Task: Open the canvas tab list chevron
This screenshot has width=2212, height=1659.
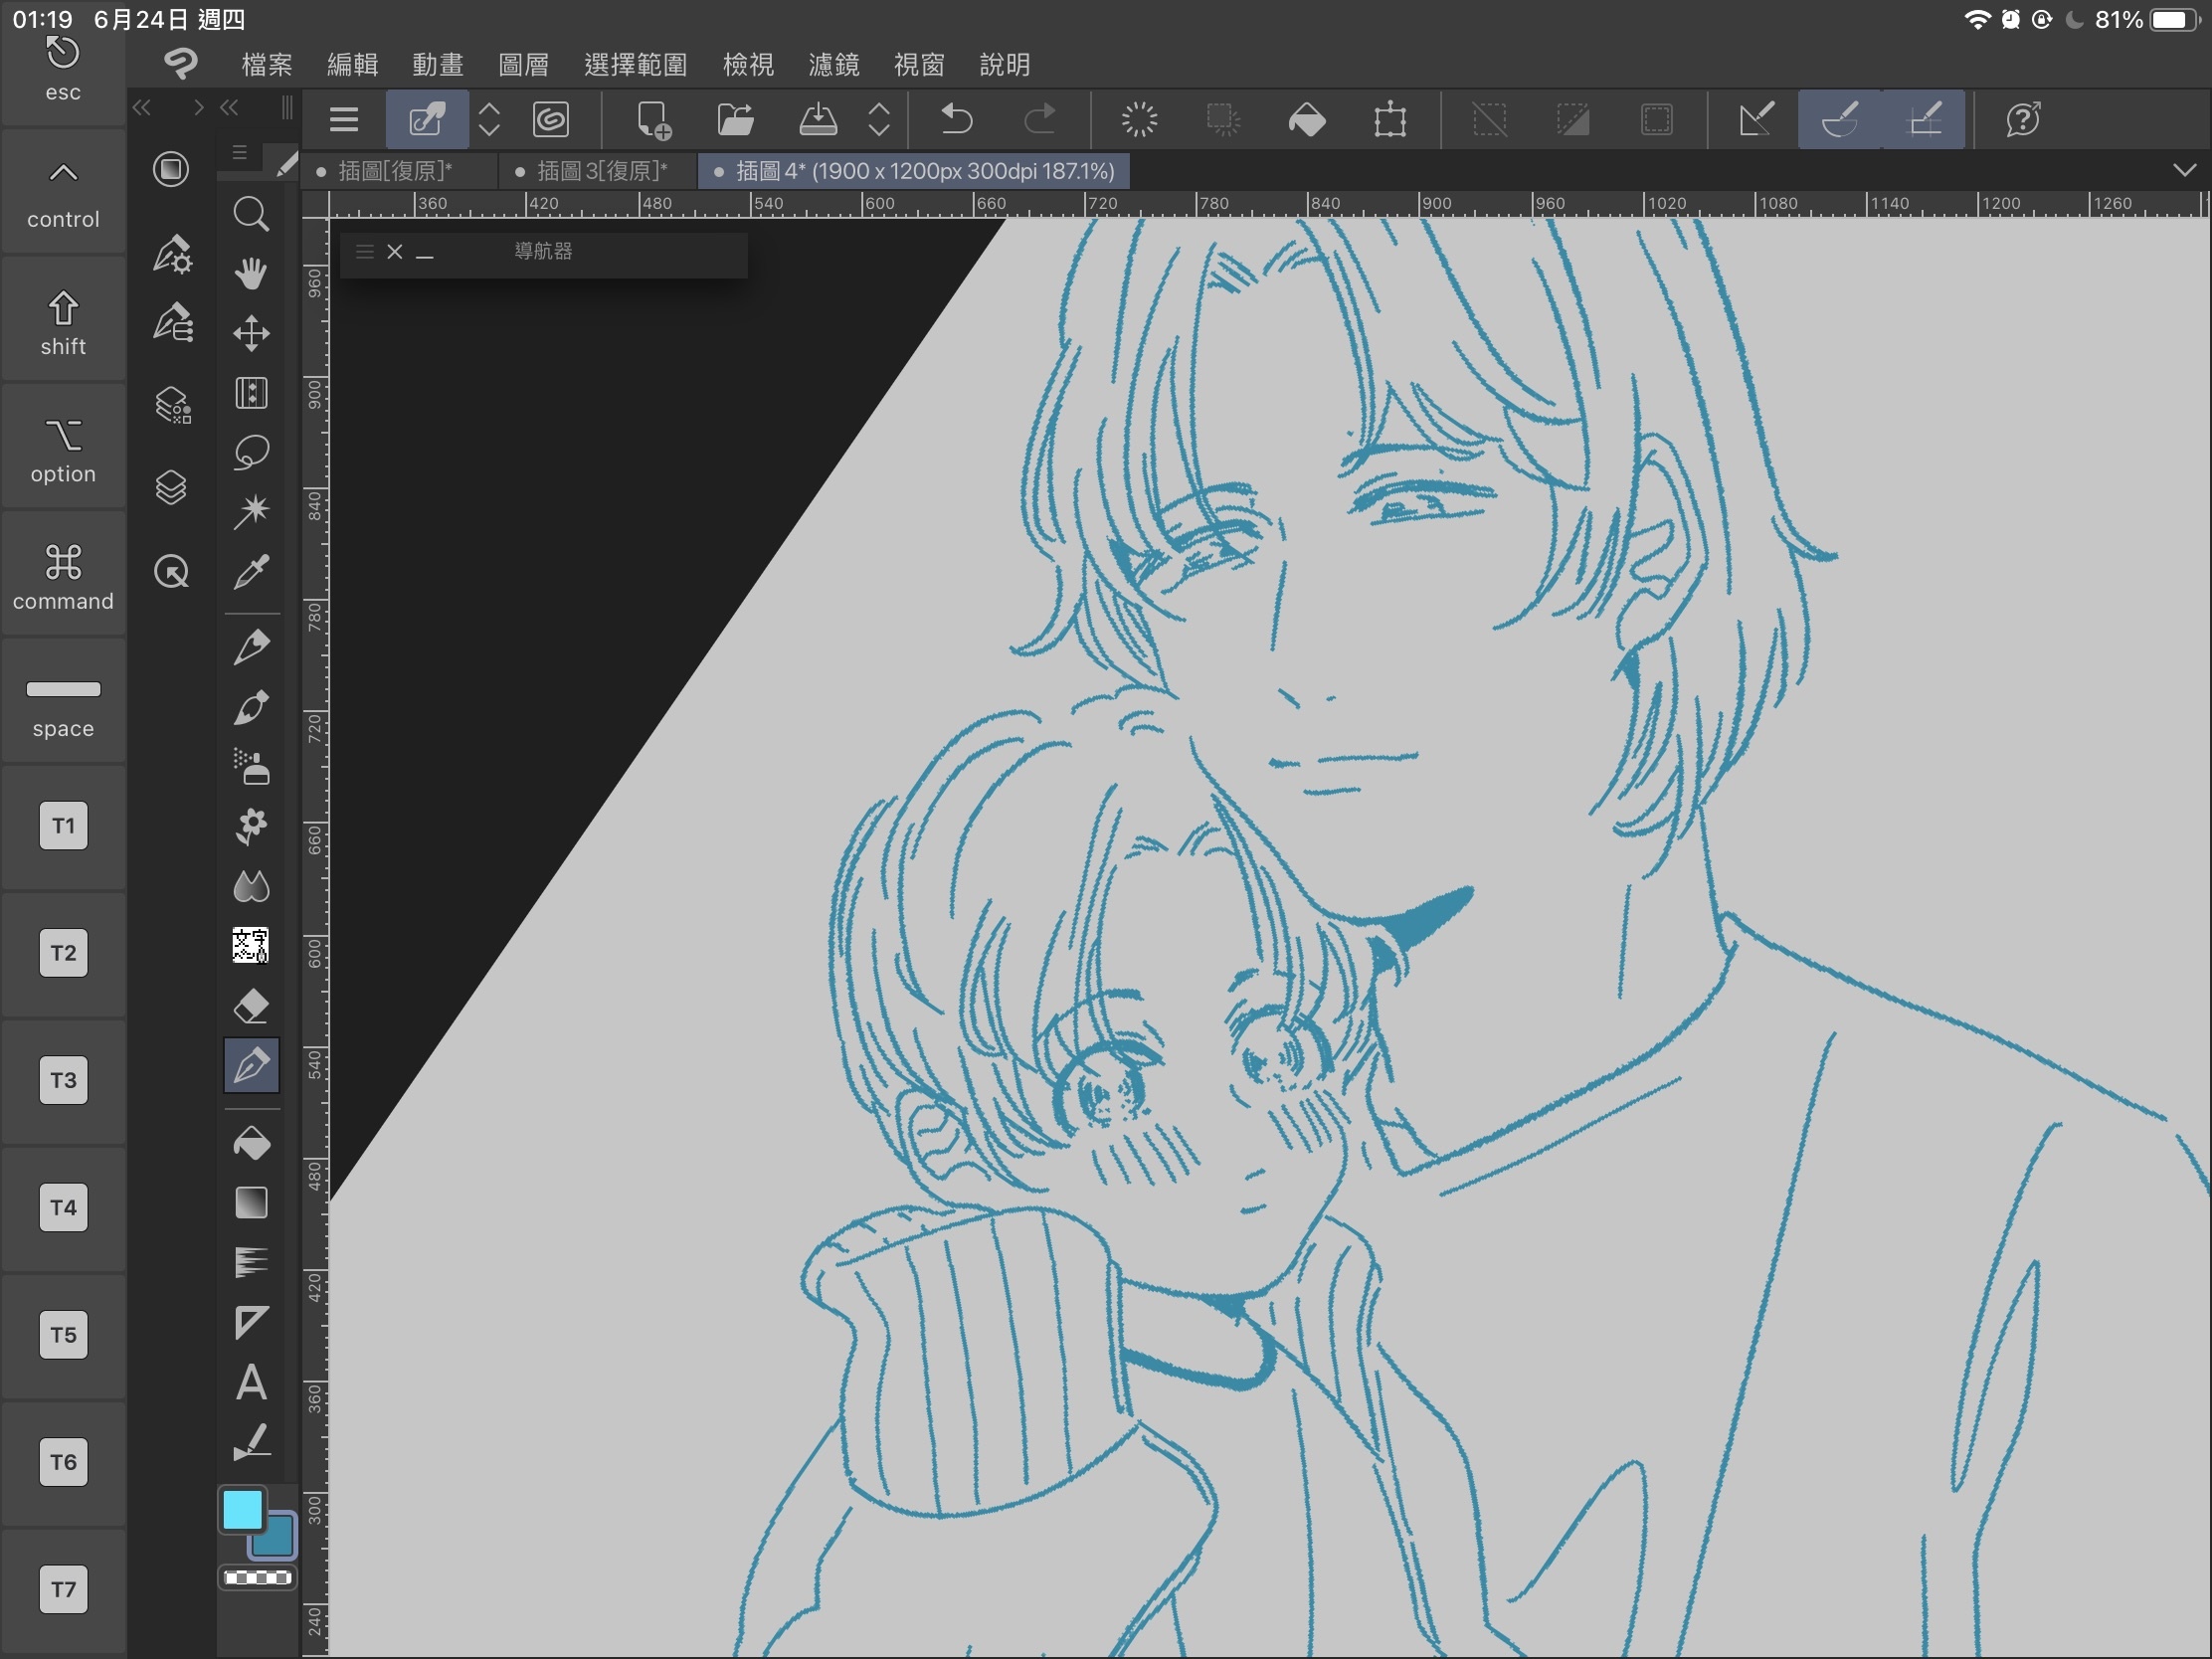Action: point(2184,170)
